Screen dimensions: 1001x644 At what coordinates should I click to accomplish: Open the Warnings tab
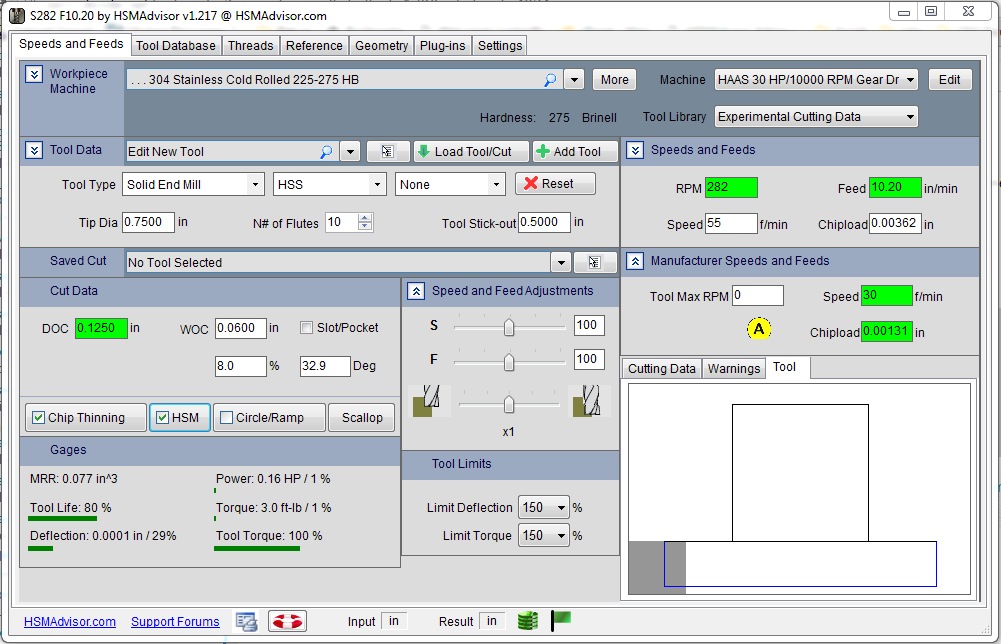click(733, 369)
